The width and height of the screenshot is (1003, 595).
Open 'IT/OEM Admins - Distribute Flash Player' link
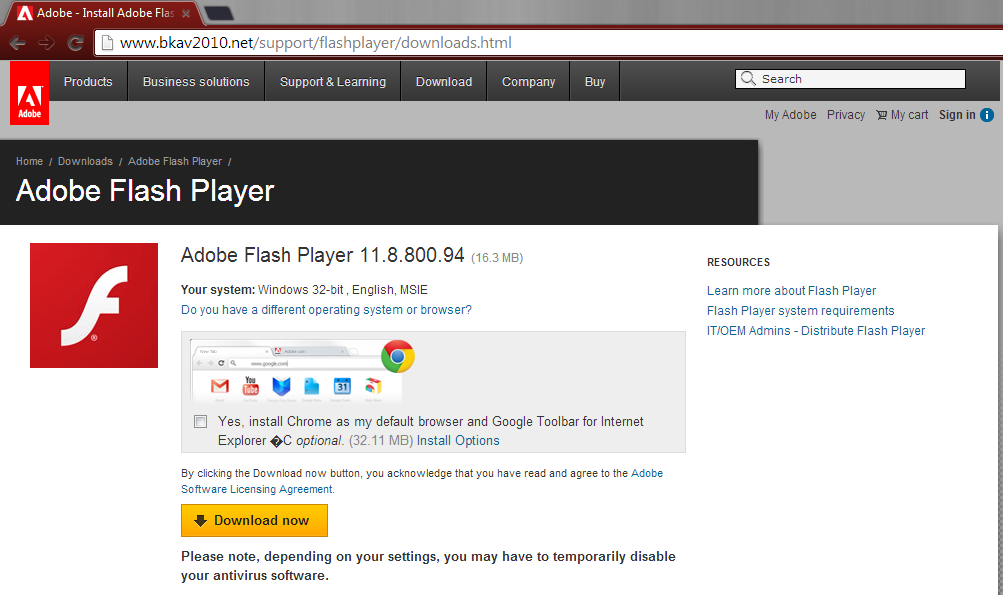[816, 331]
